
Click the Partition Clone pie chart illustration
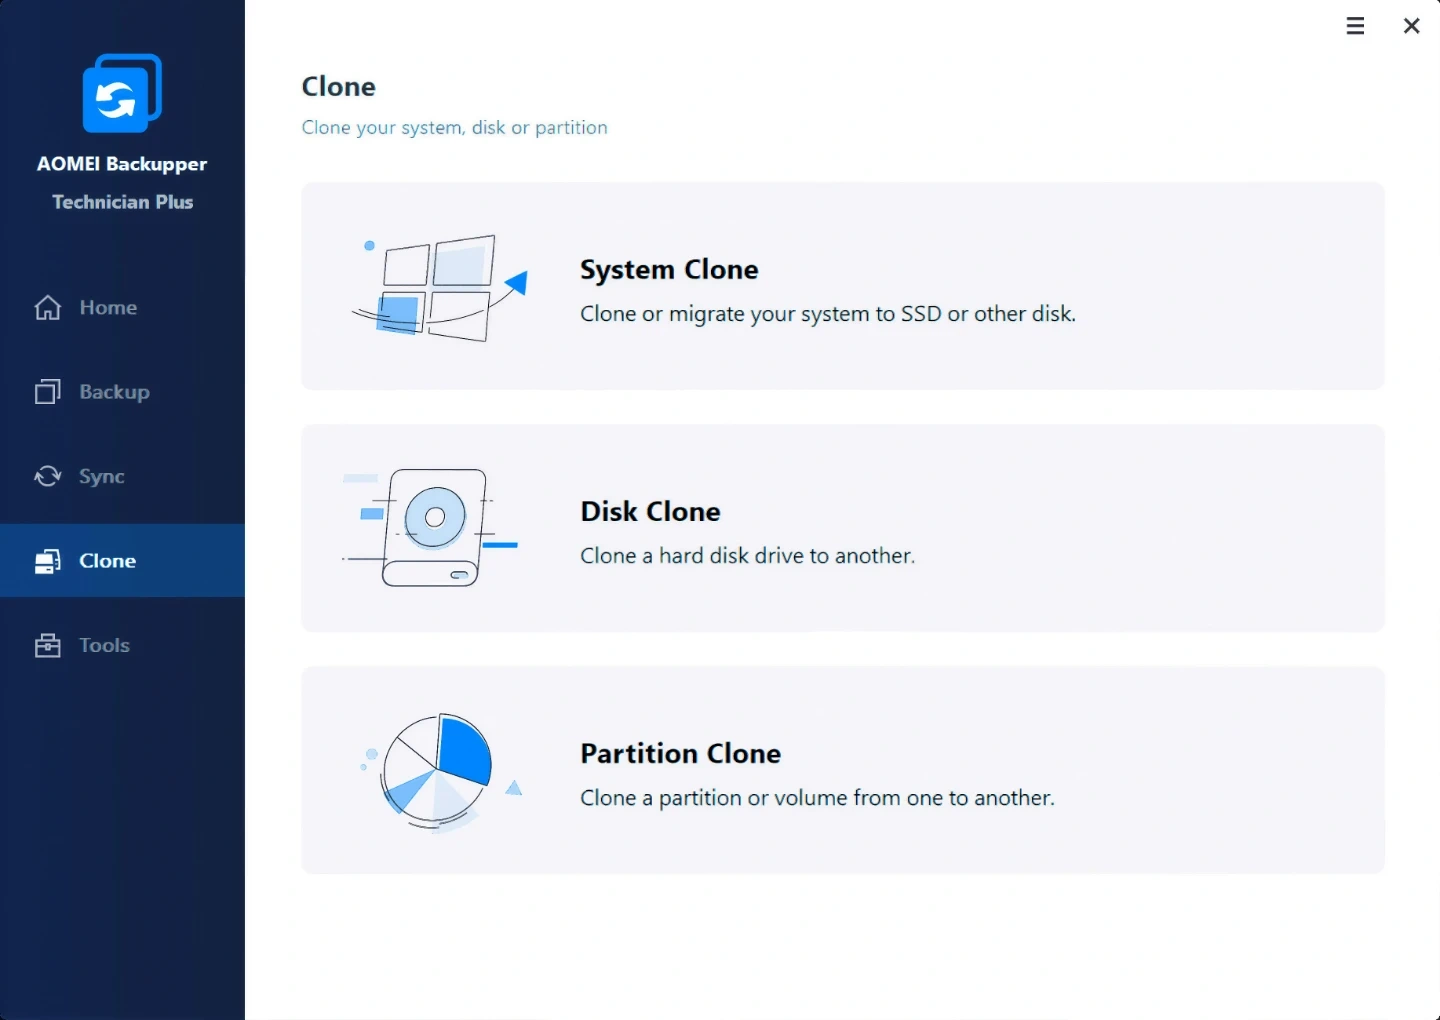click(438, 771)
